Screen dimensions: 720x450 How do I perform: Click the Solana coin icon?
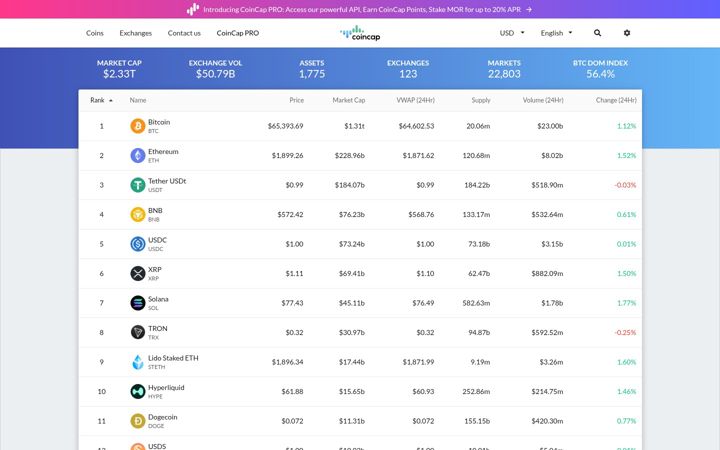[x=138, y=303]
